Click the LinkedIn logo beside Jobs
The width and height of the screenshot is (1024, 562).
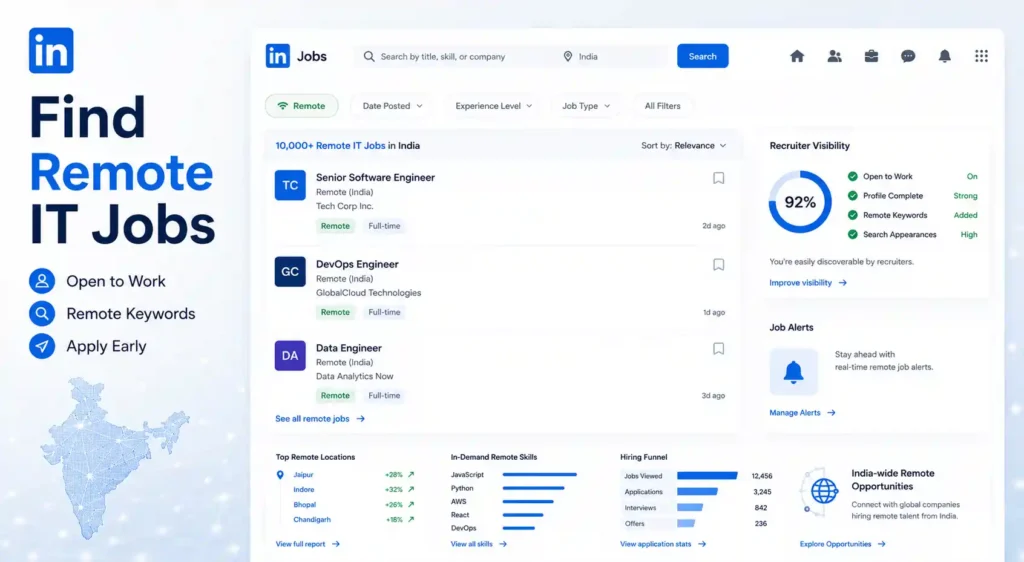pyautogui.click(x=278, y=56)
